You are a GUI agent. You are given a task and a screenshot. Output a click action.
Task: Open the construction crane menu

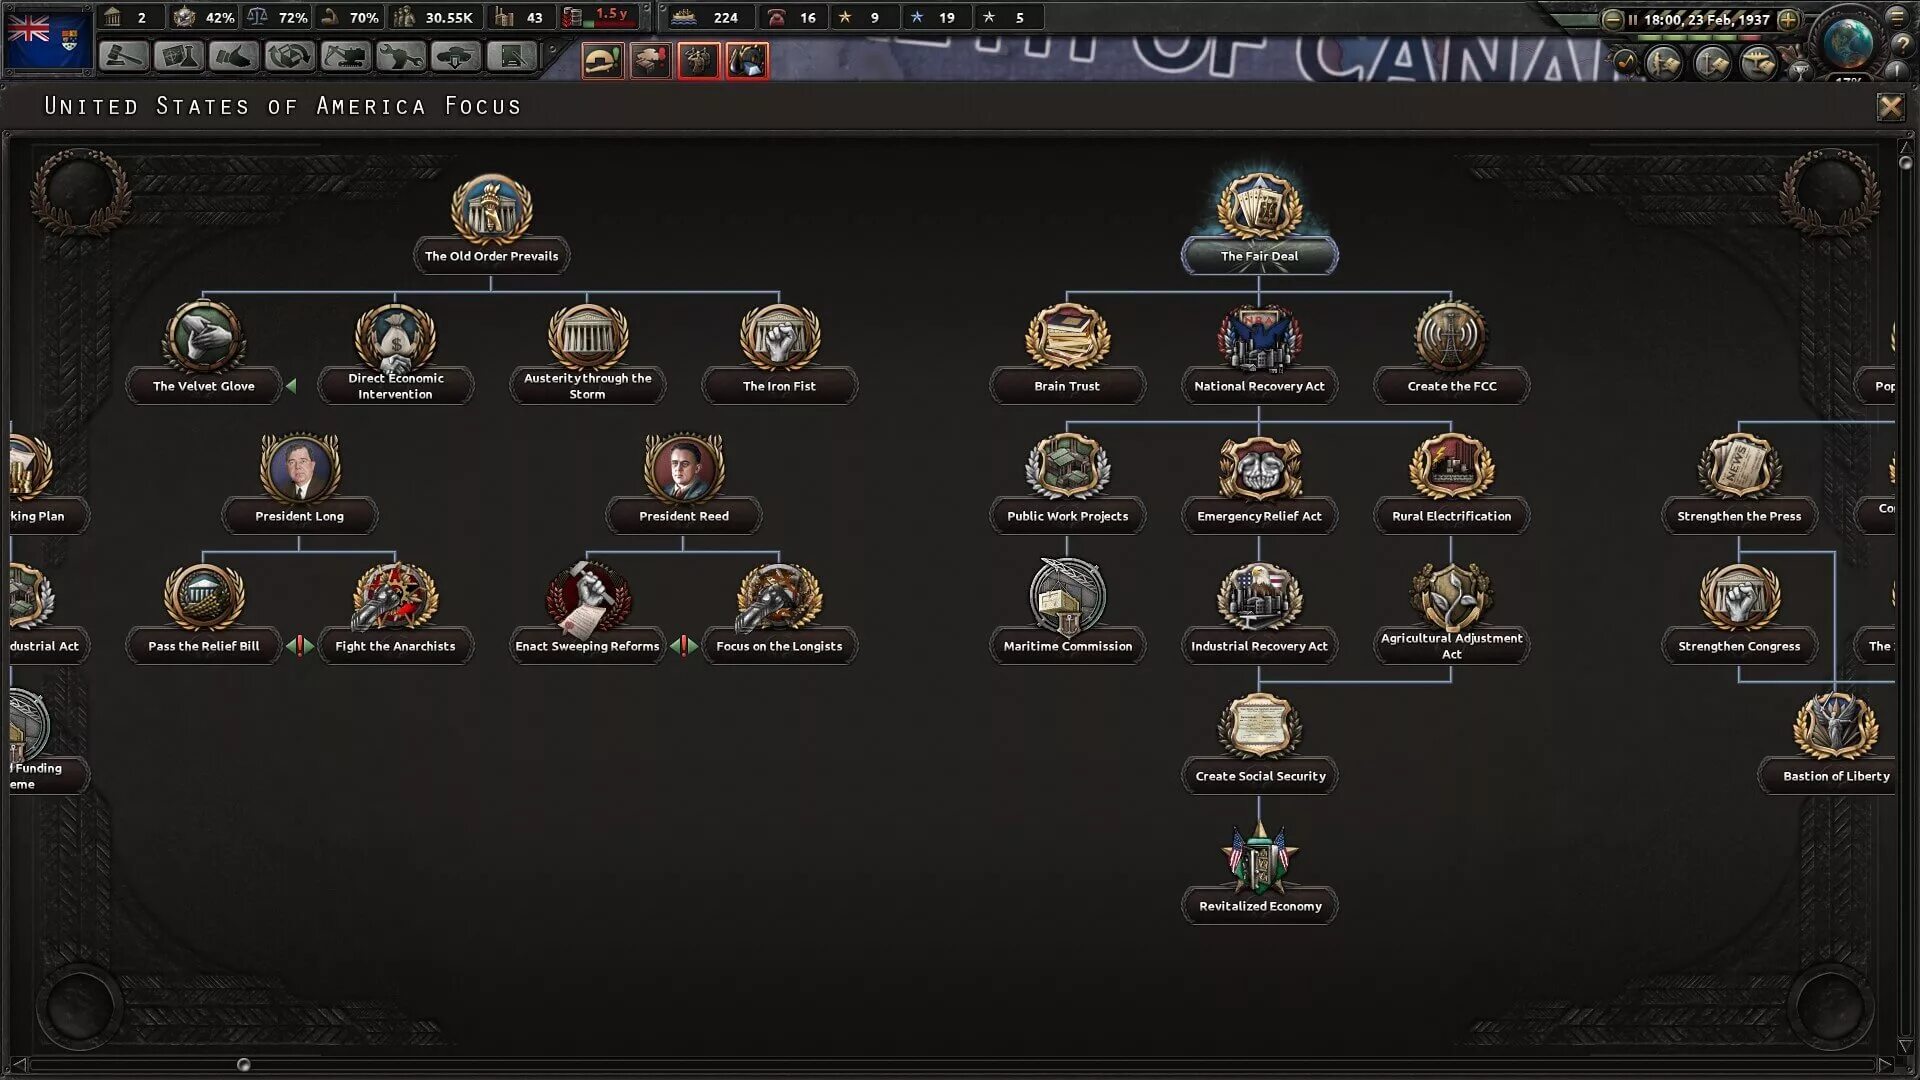click(x=345, y=57)
